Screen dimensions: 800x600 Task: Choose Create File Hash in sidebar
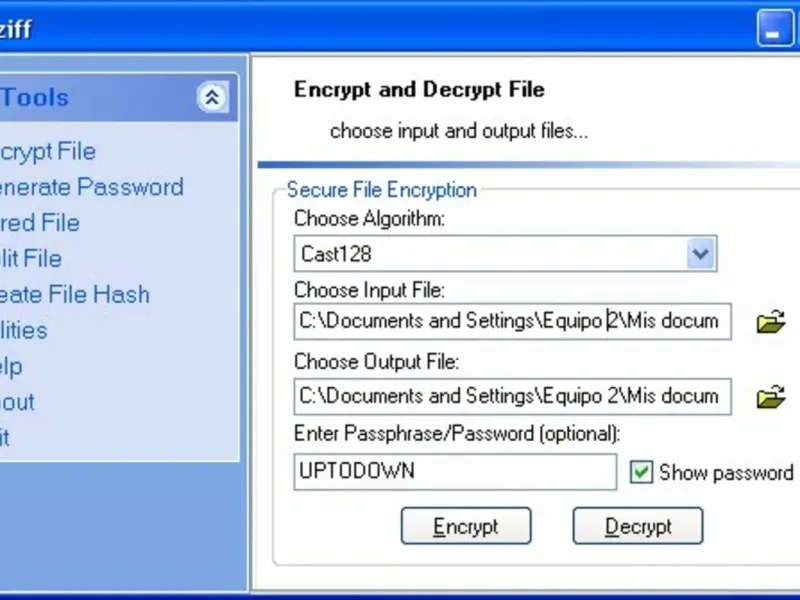[74, 295]
